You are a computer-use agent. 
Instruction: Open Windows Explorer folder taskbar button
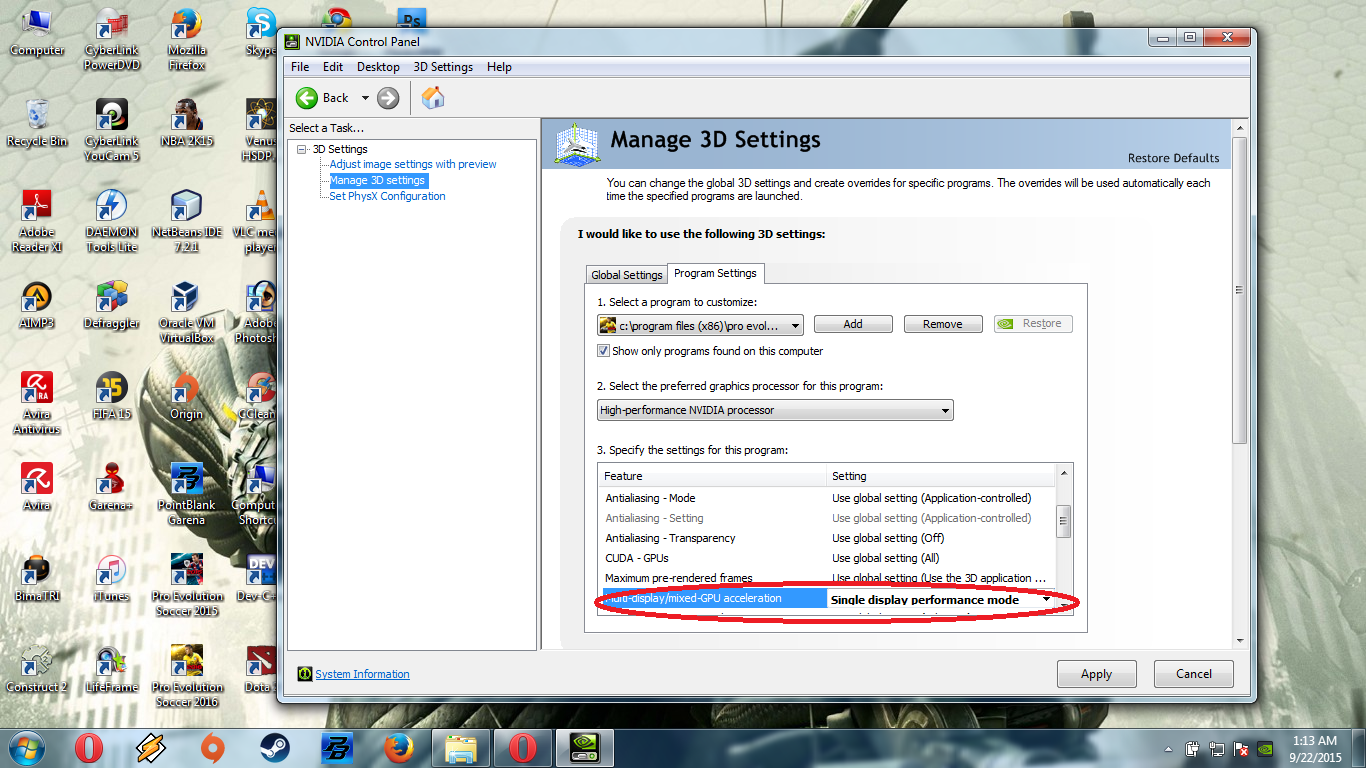461,748
